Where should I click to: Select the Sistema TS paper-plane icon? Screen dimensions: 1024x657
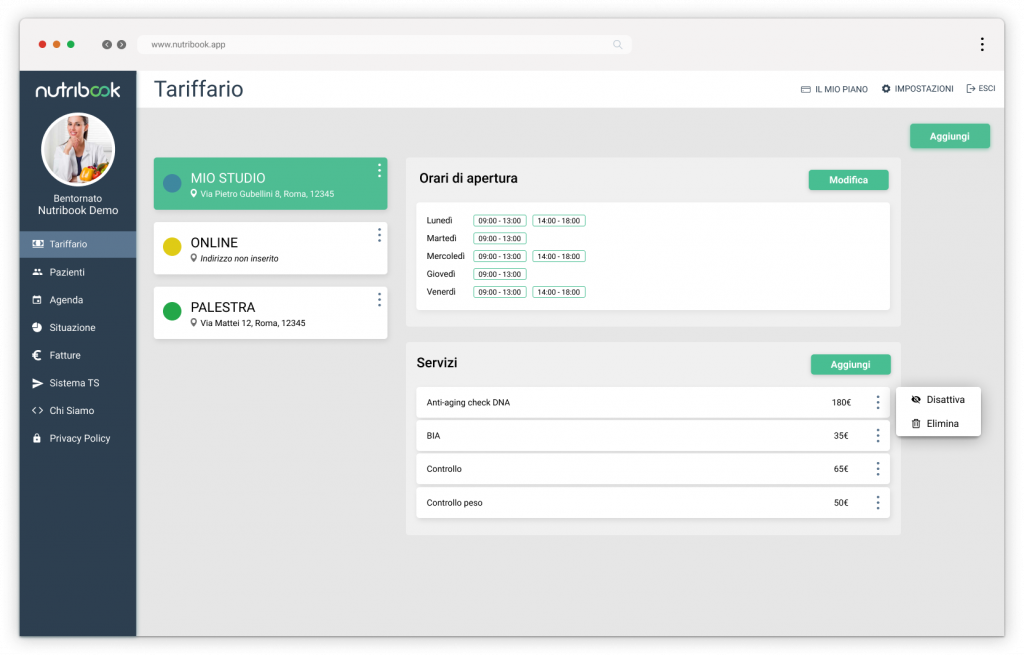pos(37,383)
